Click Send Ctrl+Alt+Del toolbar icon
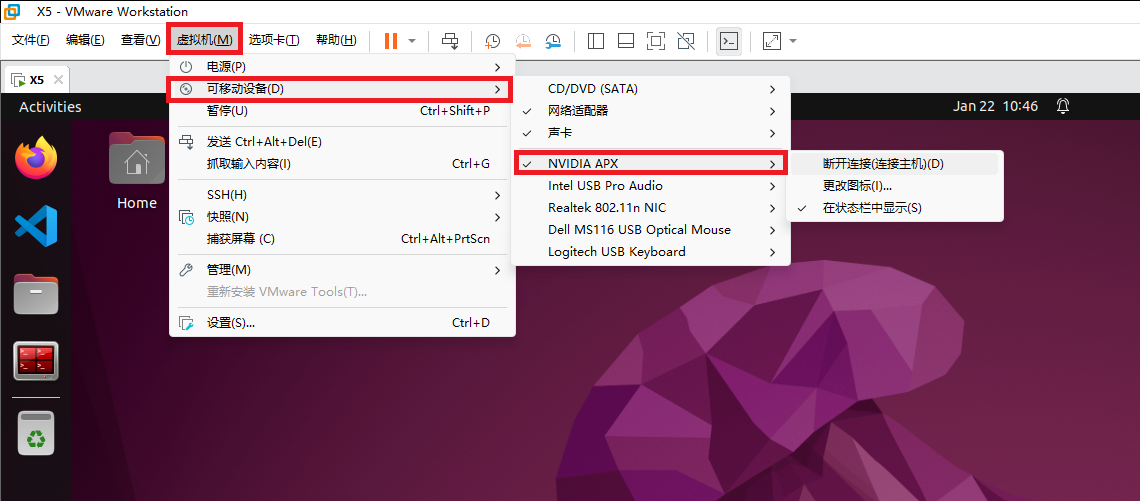The height and width of the screenshot is (501, 1140). pyautogui.click(x=450, y=41)
